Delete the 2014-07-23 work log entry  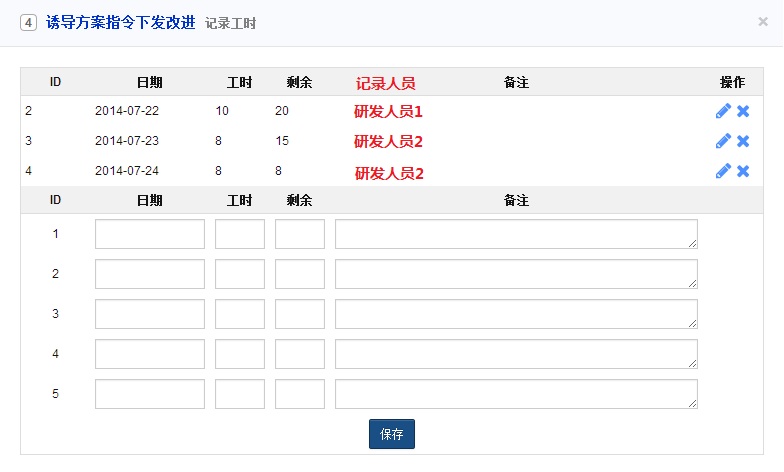(743, 141)
